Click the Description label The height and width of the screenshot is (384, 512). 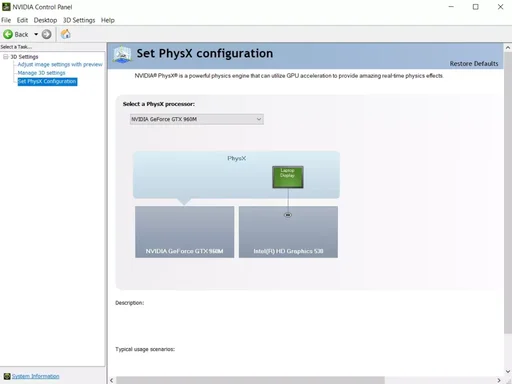[x=130, y=303]
